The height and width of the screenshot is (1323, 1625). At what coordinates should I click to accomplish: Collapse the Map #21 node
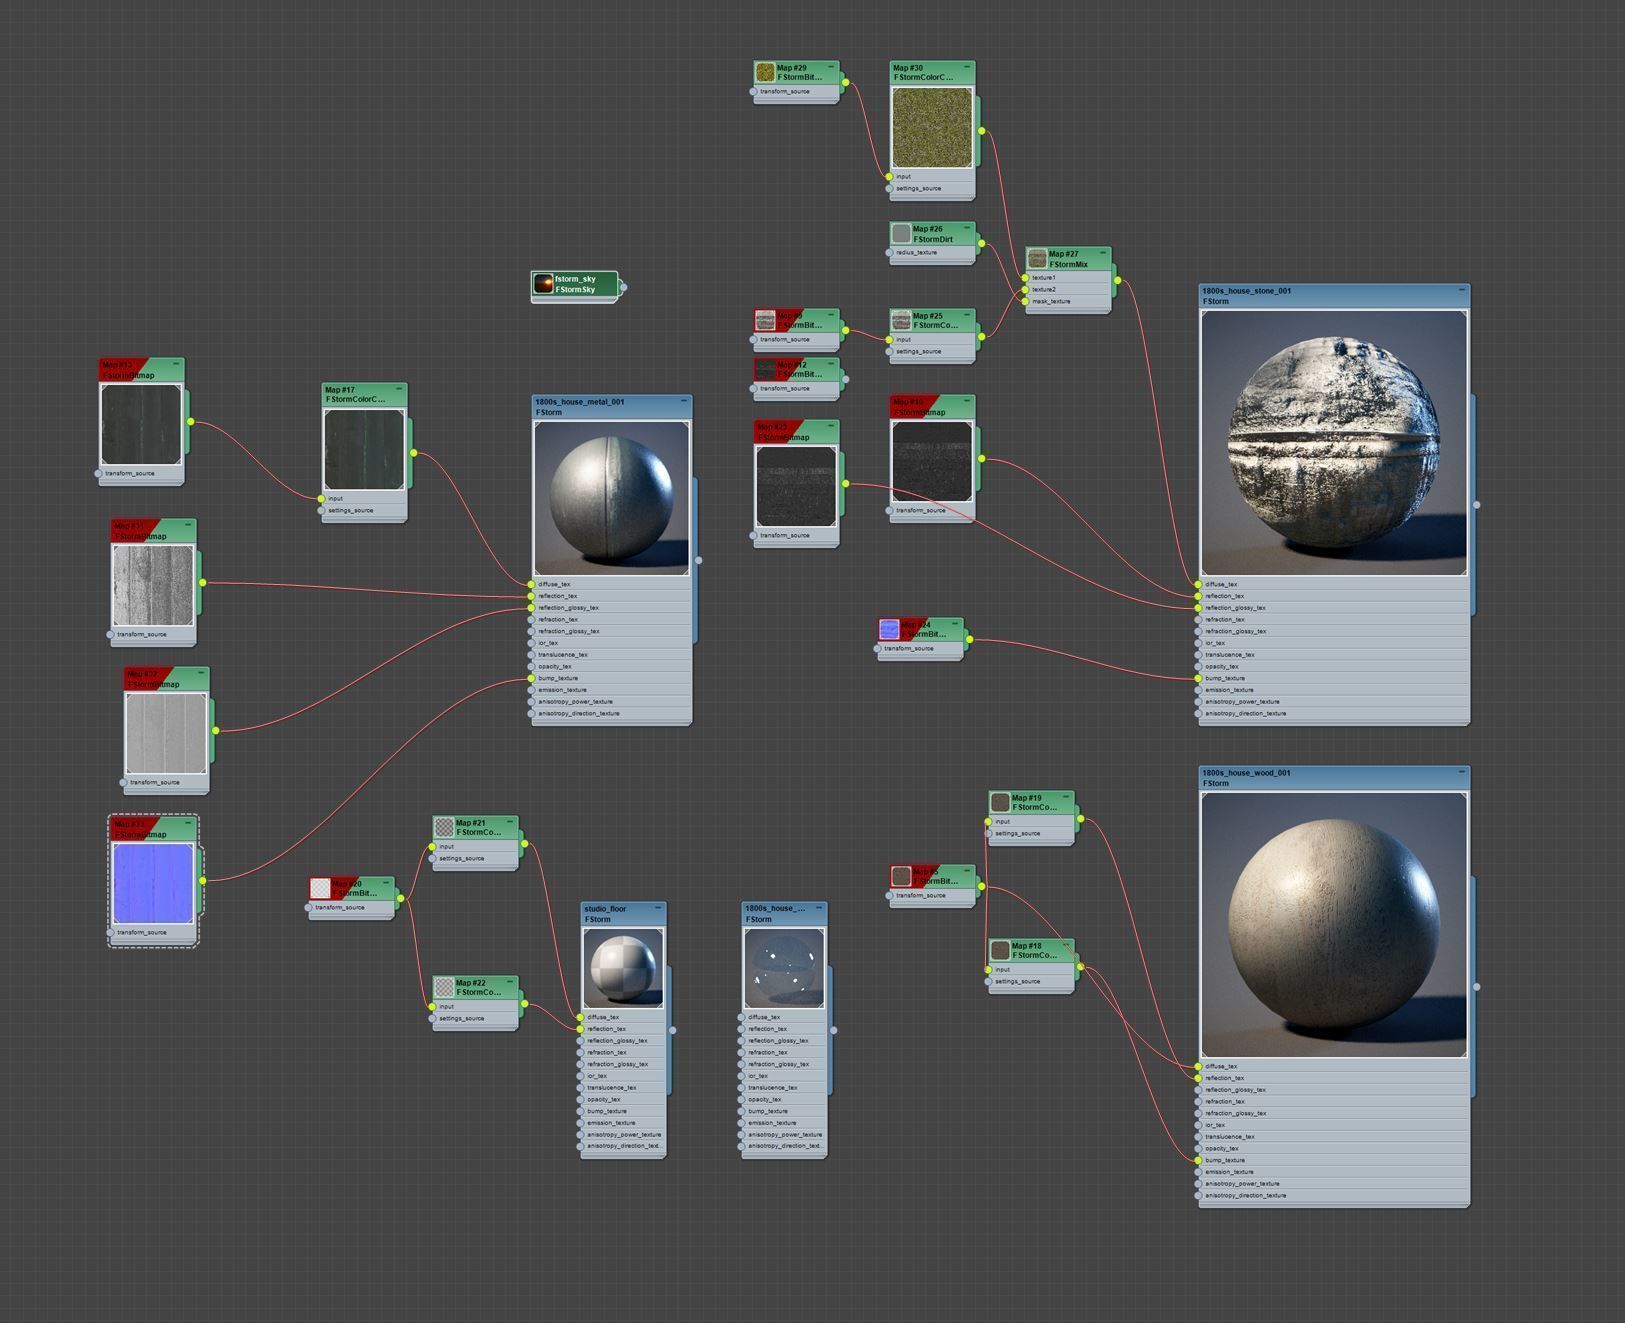510,822
